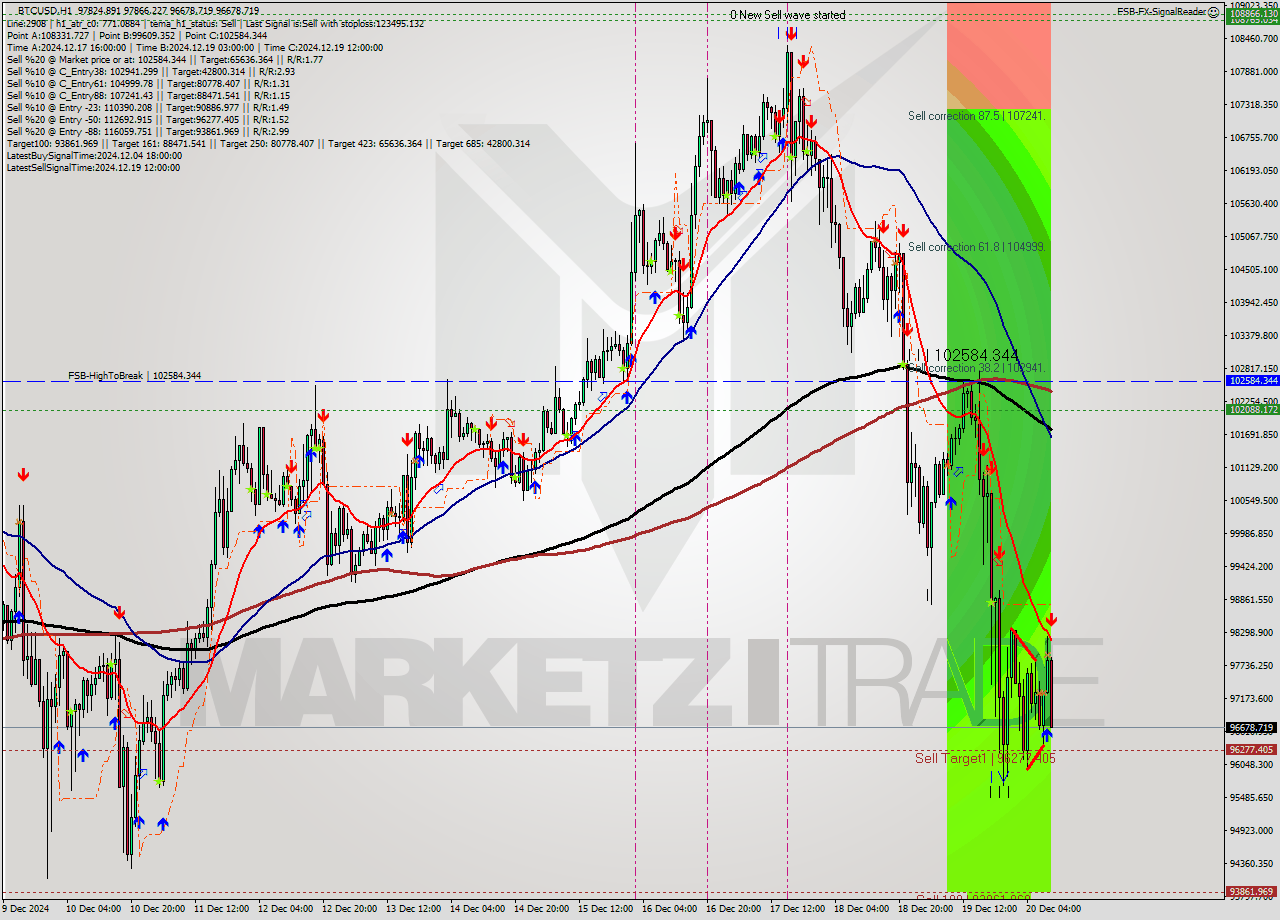This screenshot has height=920, width=1280.
Task: Click the 'Sell %20 @ Entry -50' line
Action: click(148, 119)
